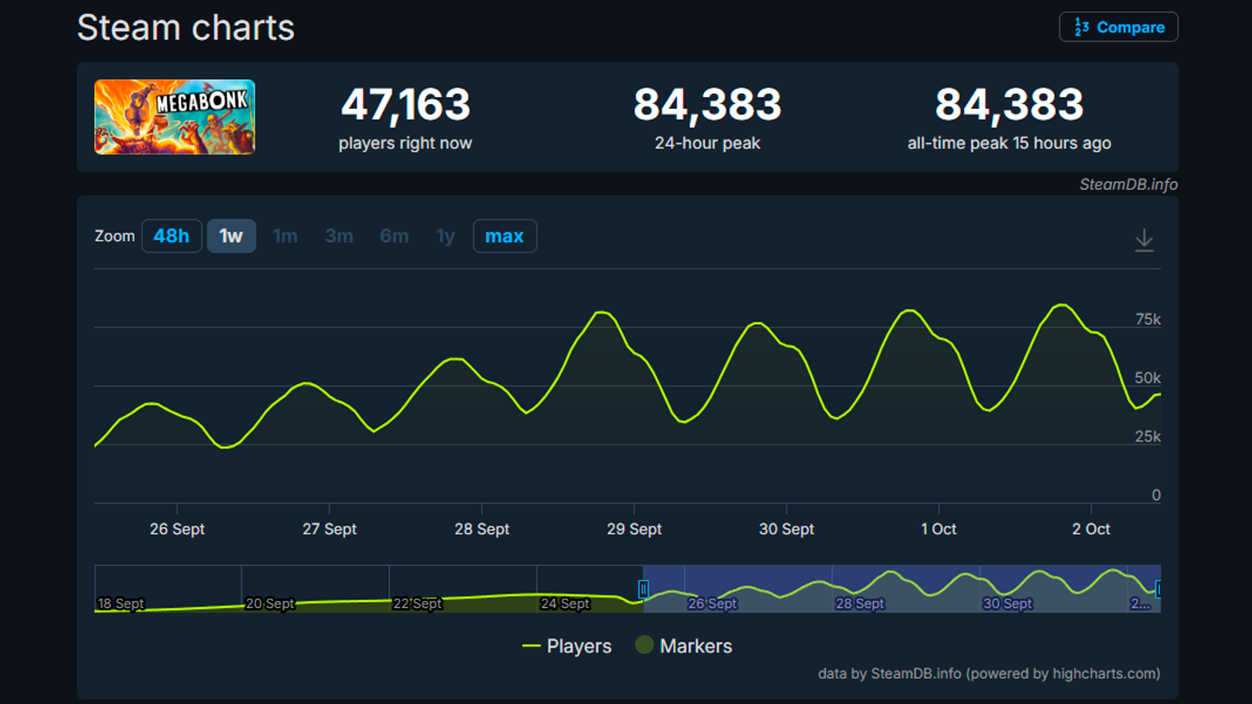Click the highlighted navigator selection range

[x=900, y=588]
